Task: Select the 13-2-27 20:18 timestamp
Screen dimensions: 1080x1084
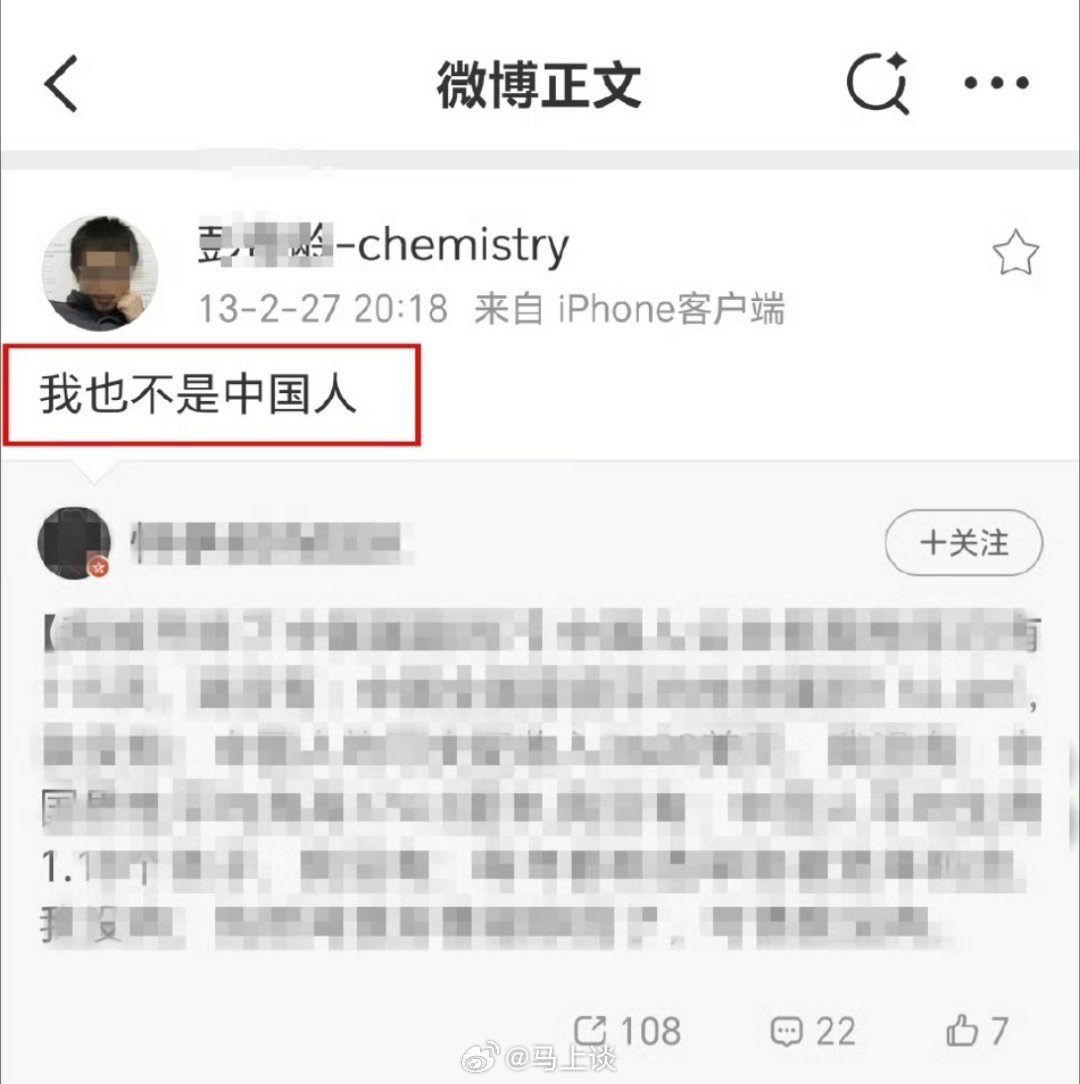Action: [323, 308]
